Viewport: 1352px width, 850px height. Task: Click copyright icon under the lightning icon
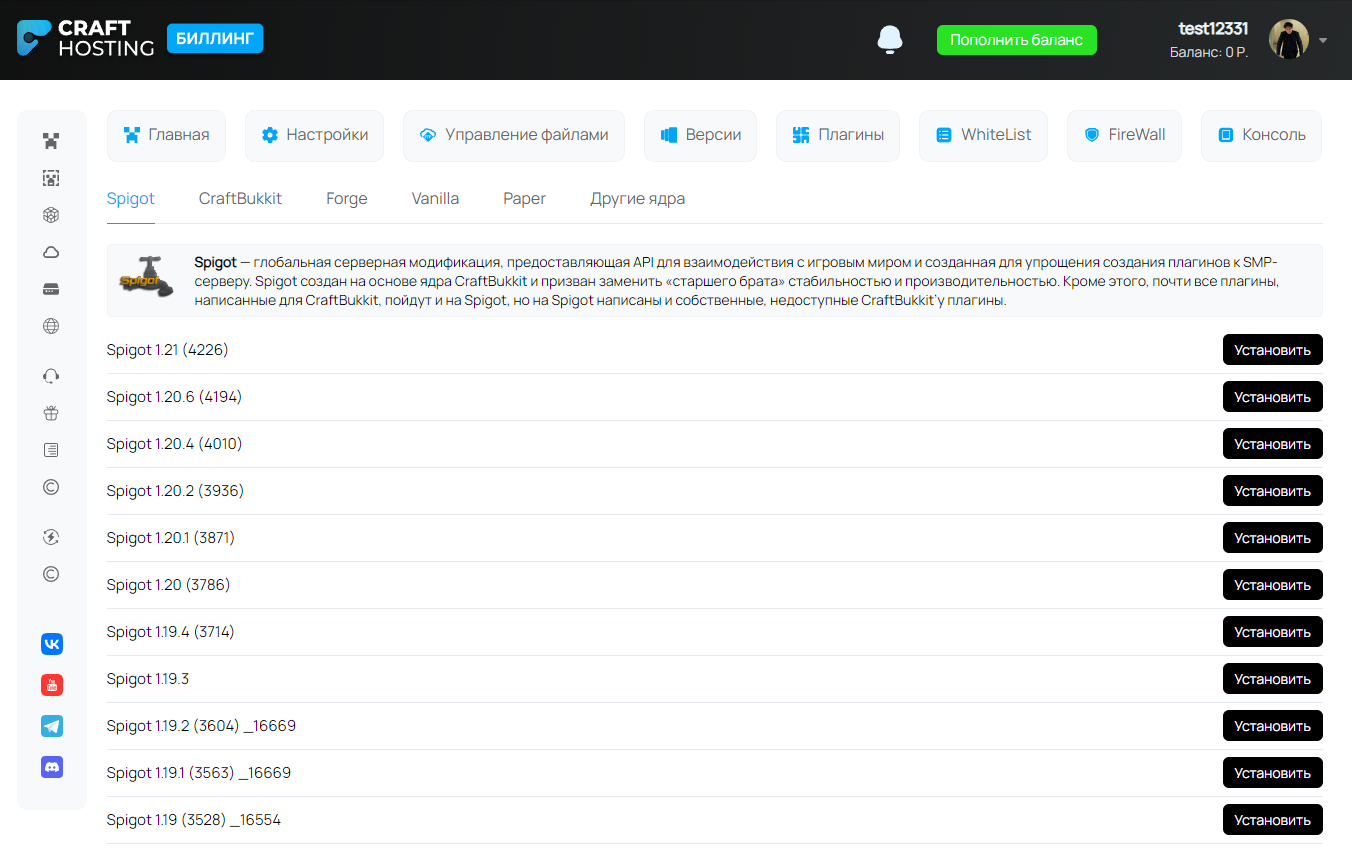click(51, 574)
